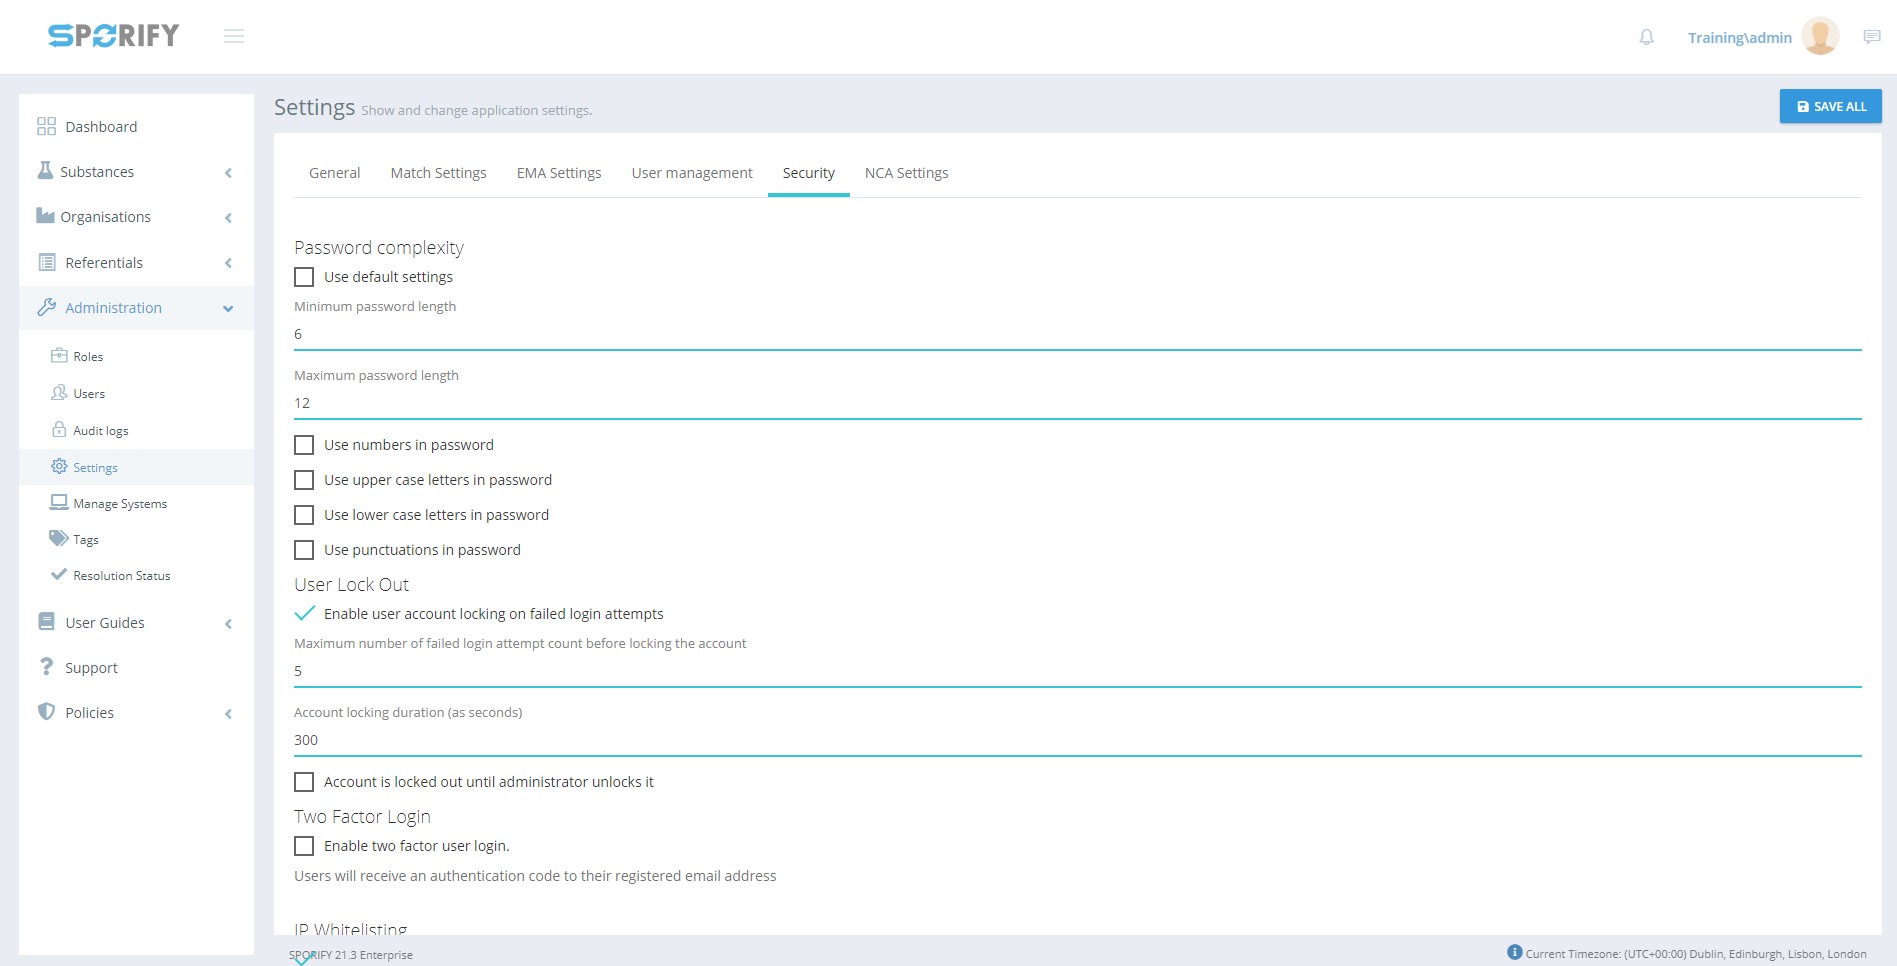Click the Manage Systems laptop icon
This screenshot has height=966, width=1897.
(x=59, y=503)
